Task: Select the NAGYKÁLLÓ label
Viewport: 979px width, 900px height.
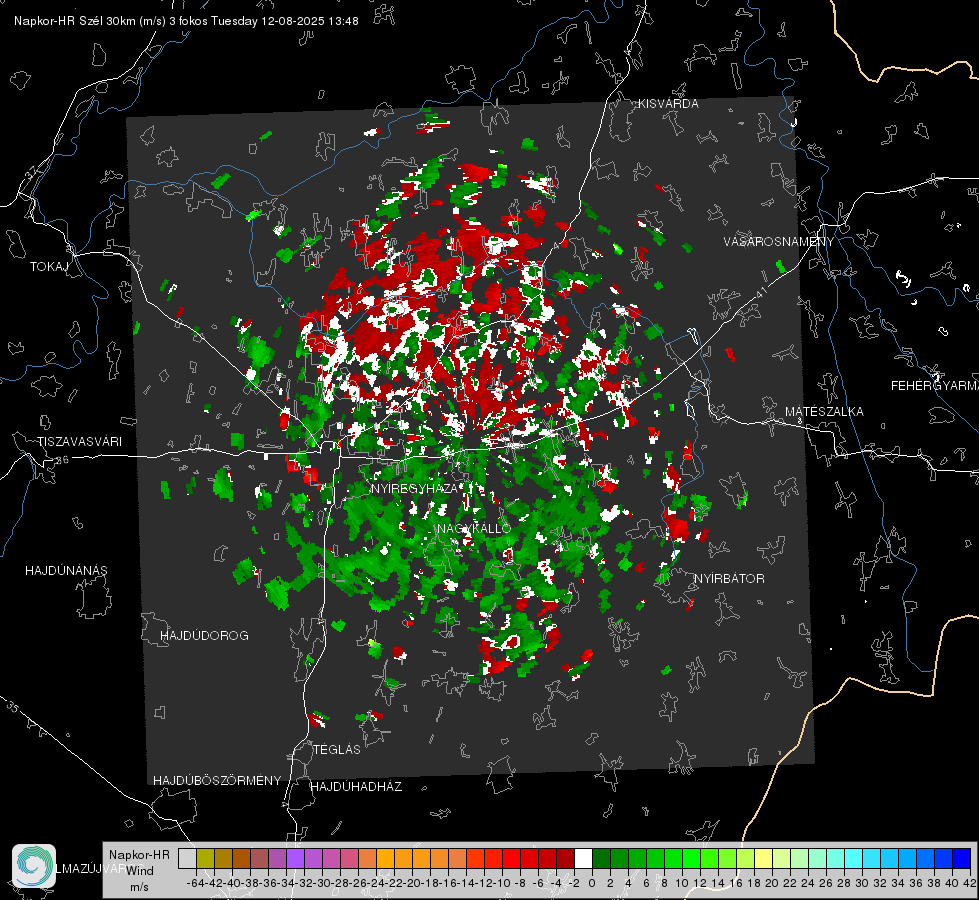Action: click(474, 528)
